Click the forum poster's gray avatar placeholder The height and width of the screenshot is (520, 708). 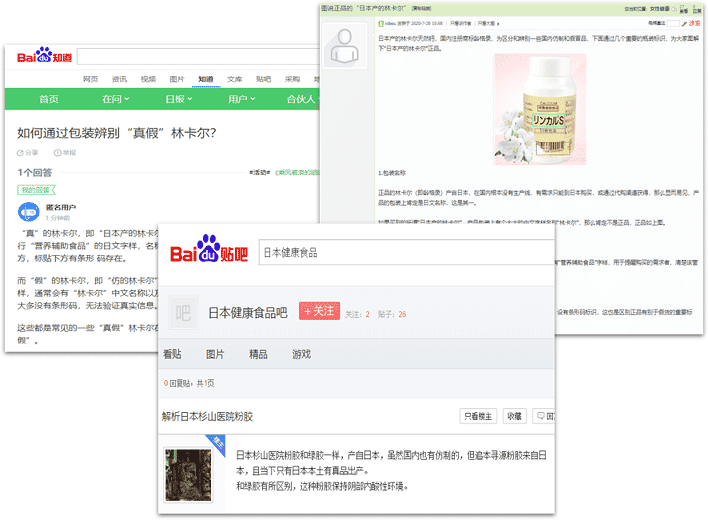pyautogui.click(x=346, y=47)
